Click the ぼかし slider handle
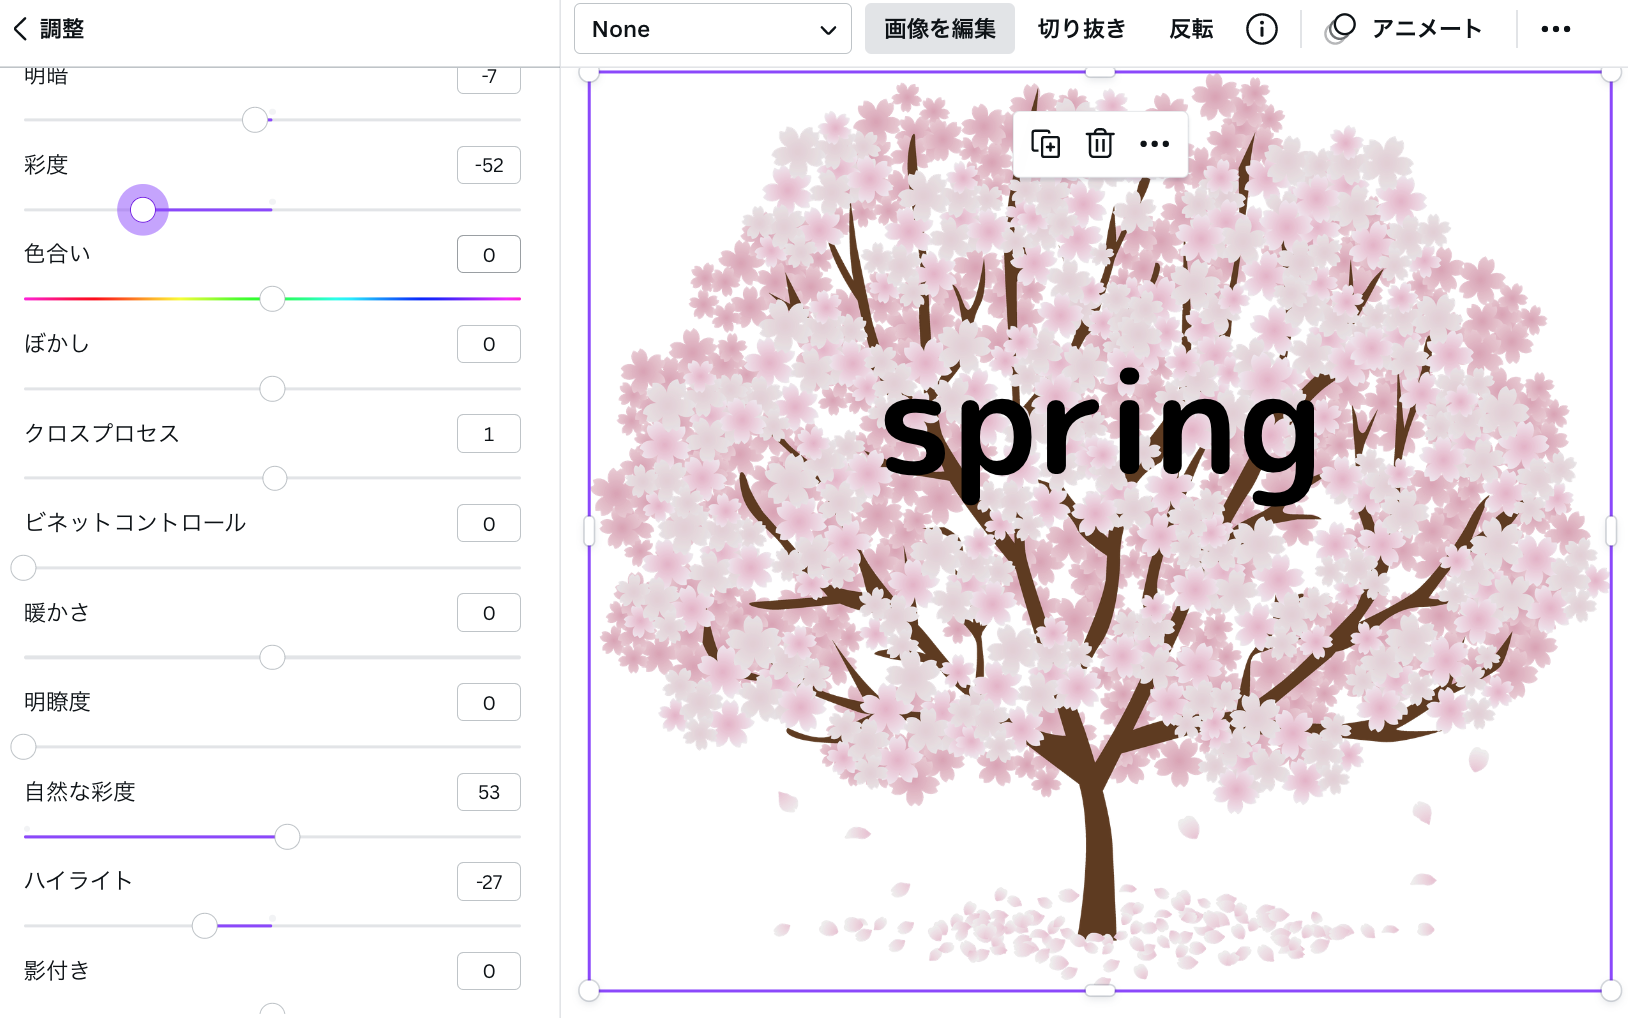This screenshot has width=1628, height=1018. click(272, 389)
